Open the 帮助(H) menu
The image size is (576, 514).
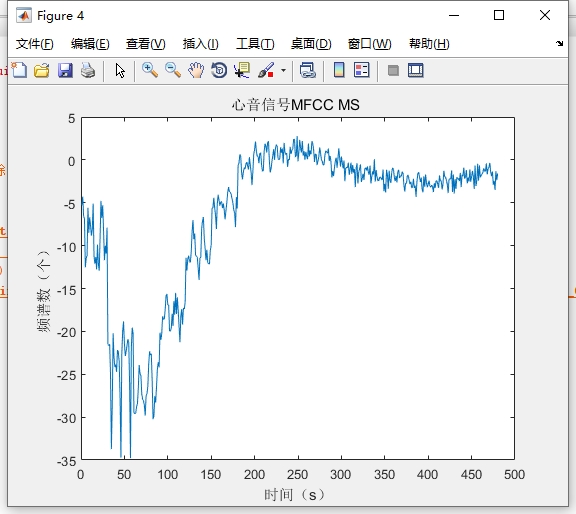(429, 44)
